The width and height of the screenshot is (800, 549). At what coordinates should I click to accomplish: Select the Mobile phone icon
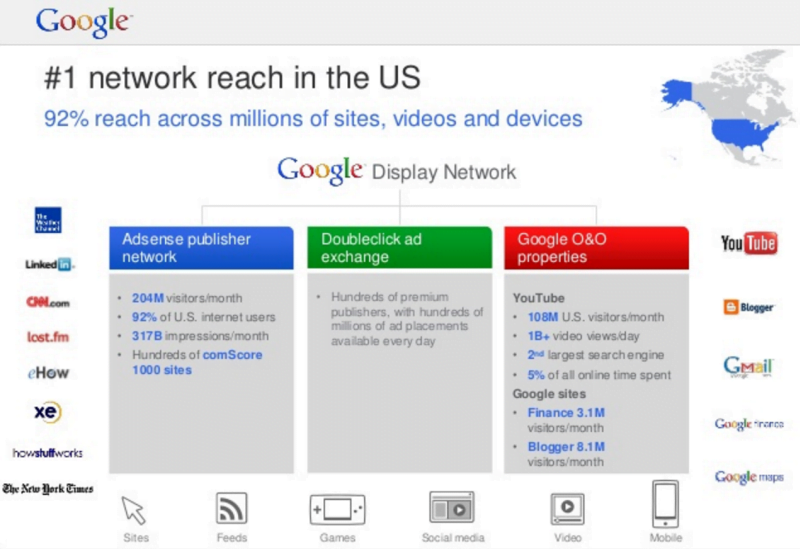[x=666, y=504]
